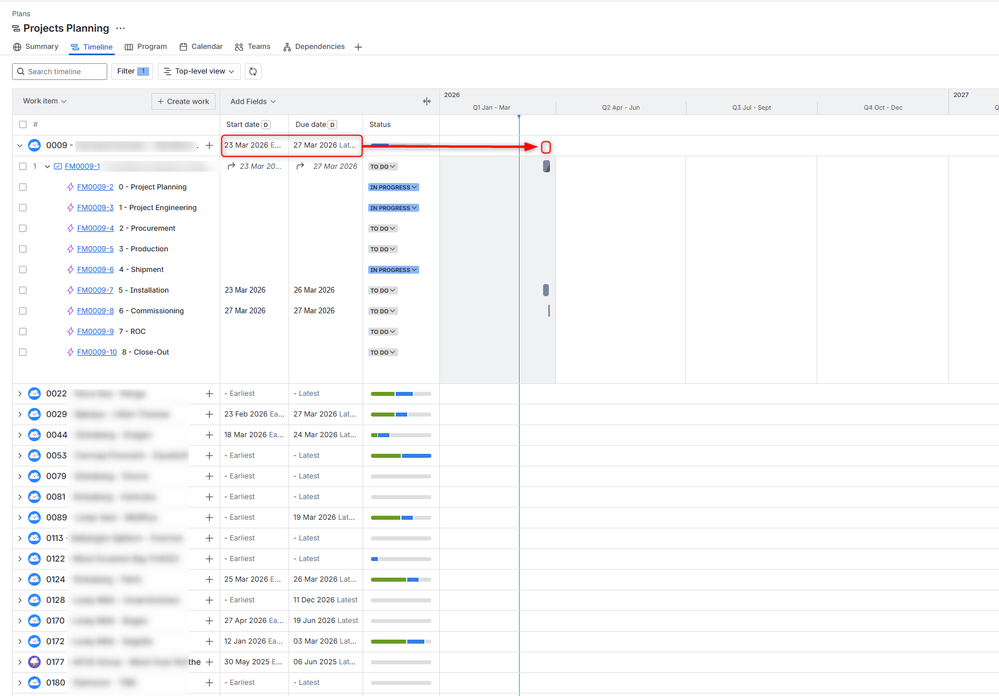Click the plus icon in the 0022 row
Image resolution: width=999 pixels, height=696 pixels.
coord(209,394)
